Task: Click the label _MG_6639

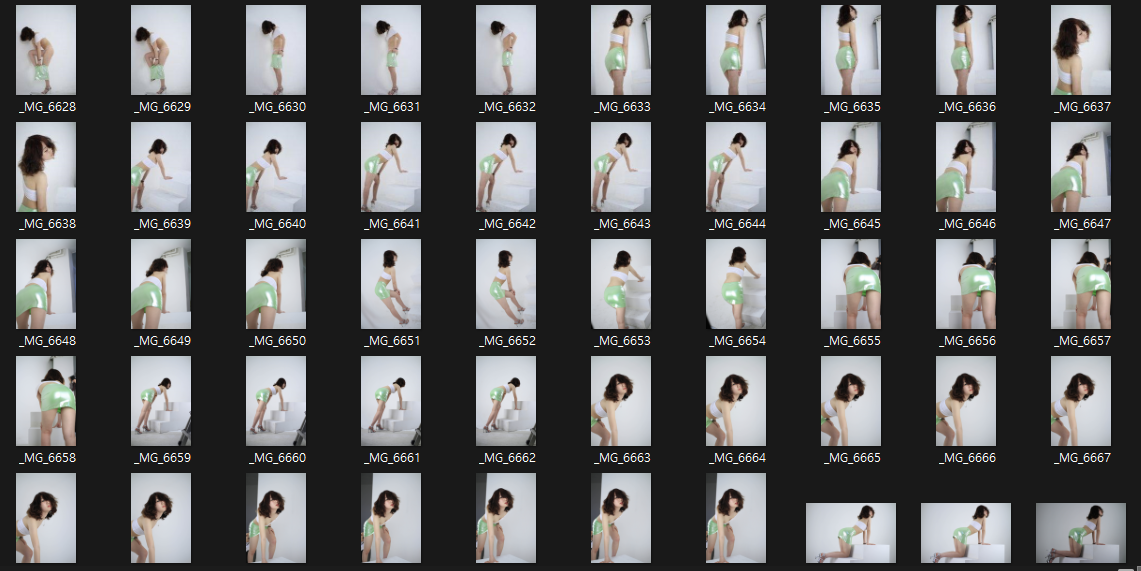Action: point(162,224)
